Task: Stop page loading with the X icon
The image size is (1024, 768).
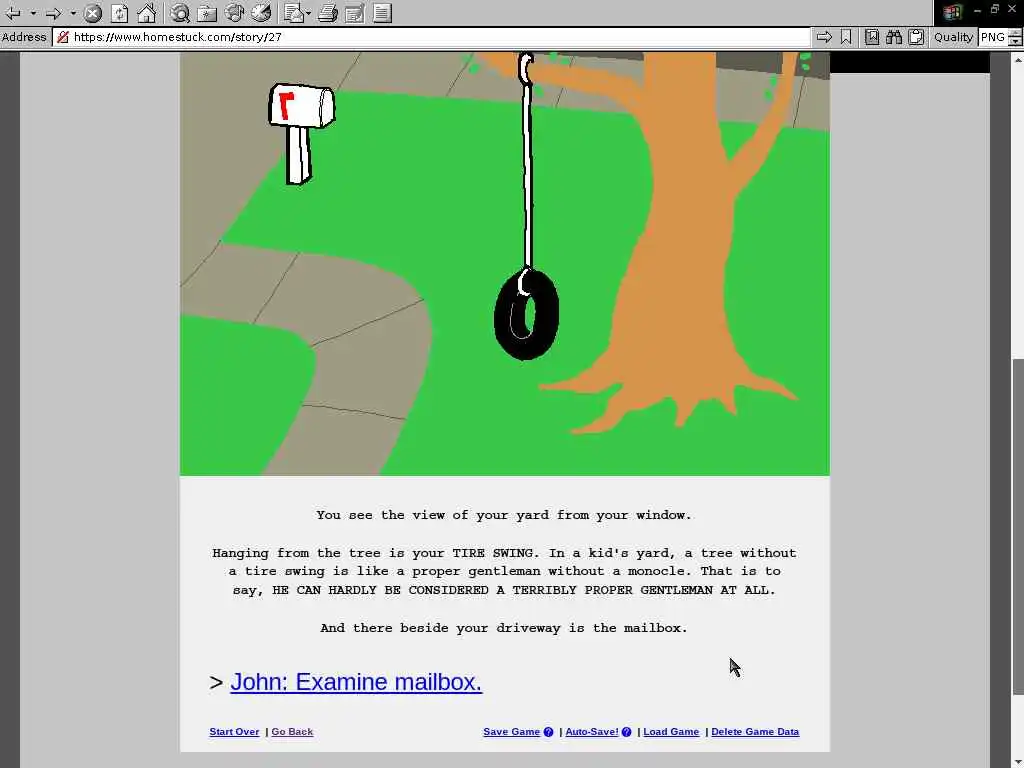Action: (x=93, y=12)
